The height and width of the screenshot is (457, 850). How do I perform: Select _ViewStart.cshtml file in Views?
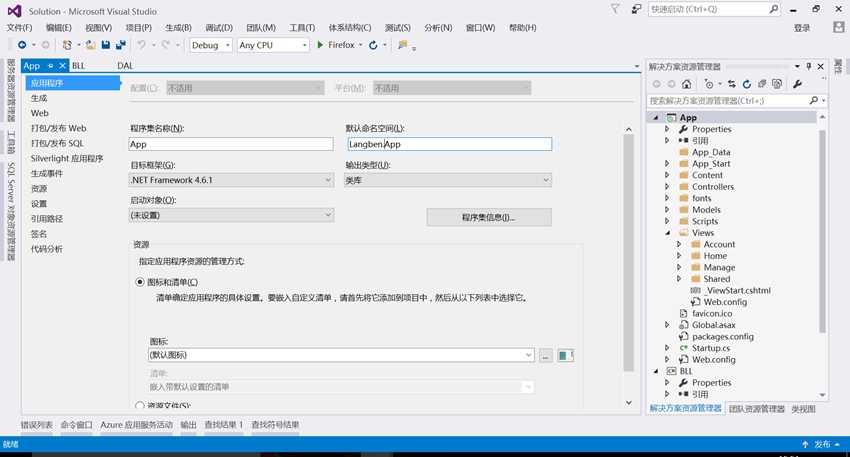[738, 291]
